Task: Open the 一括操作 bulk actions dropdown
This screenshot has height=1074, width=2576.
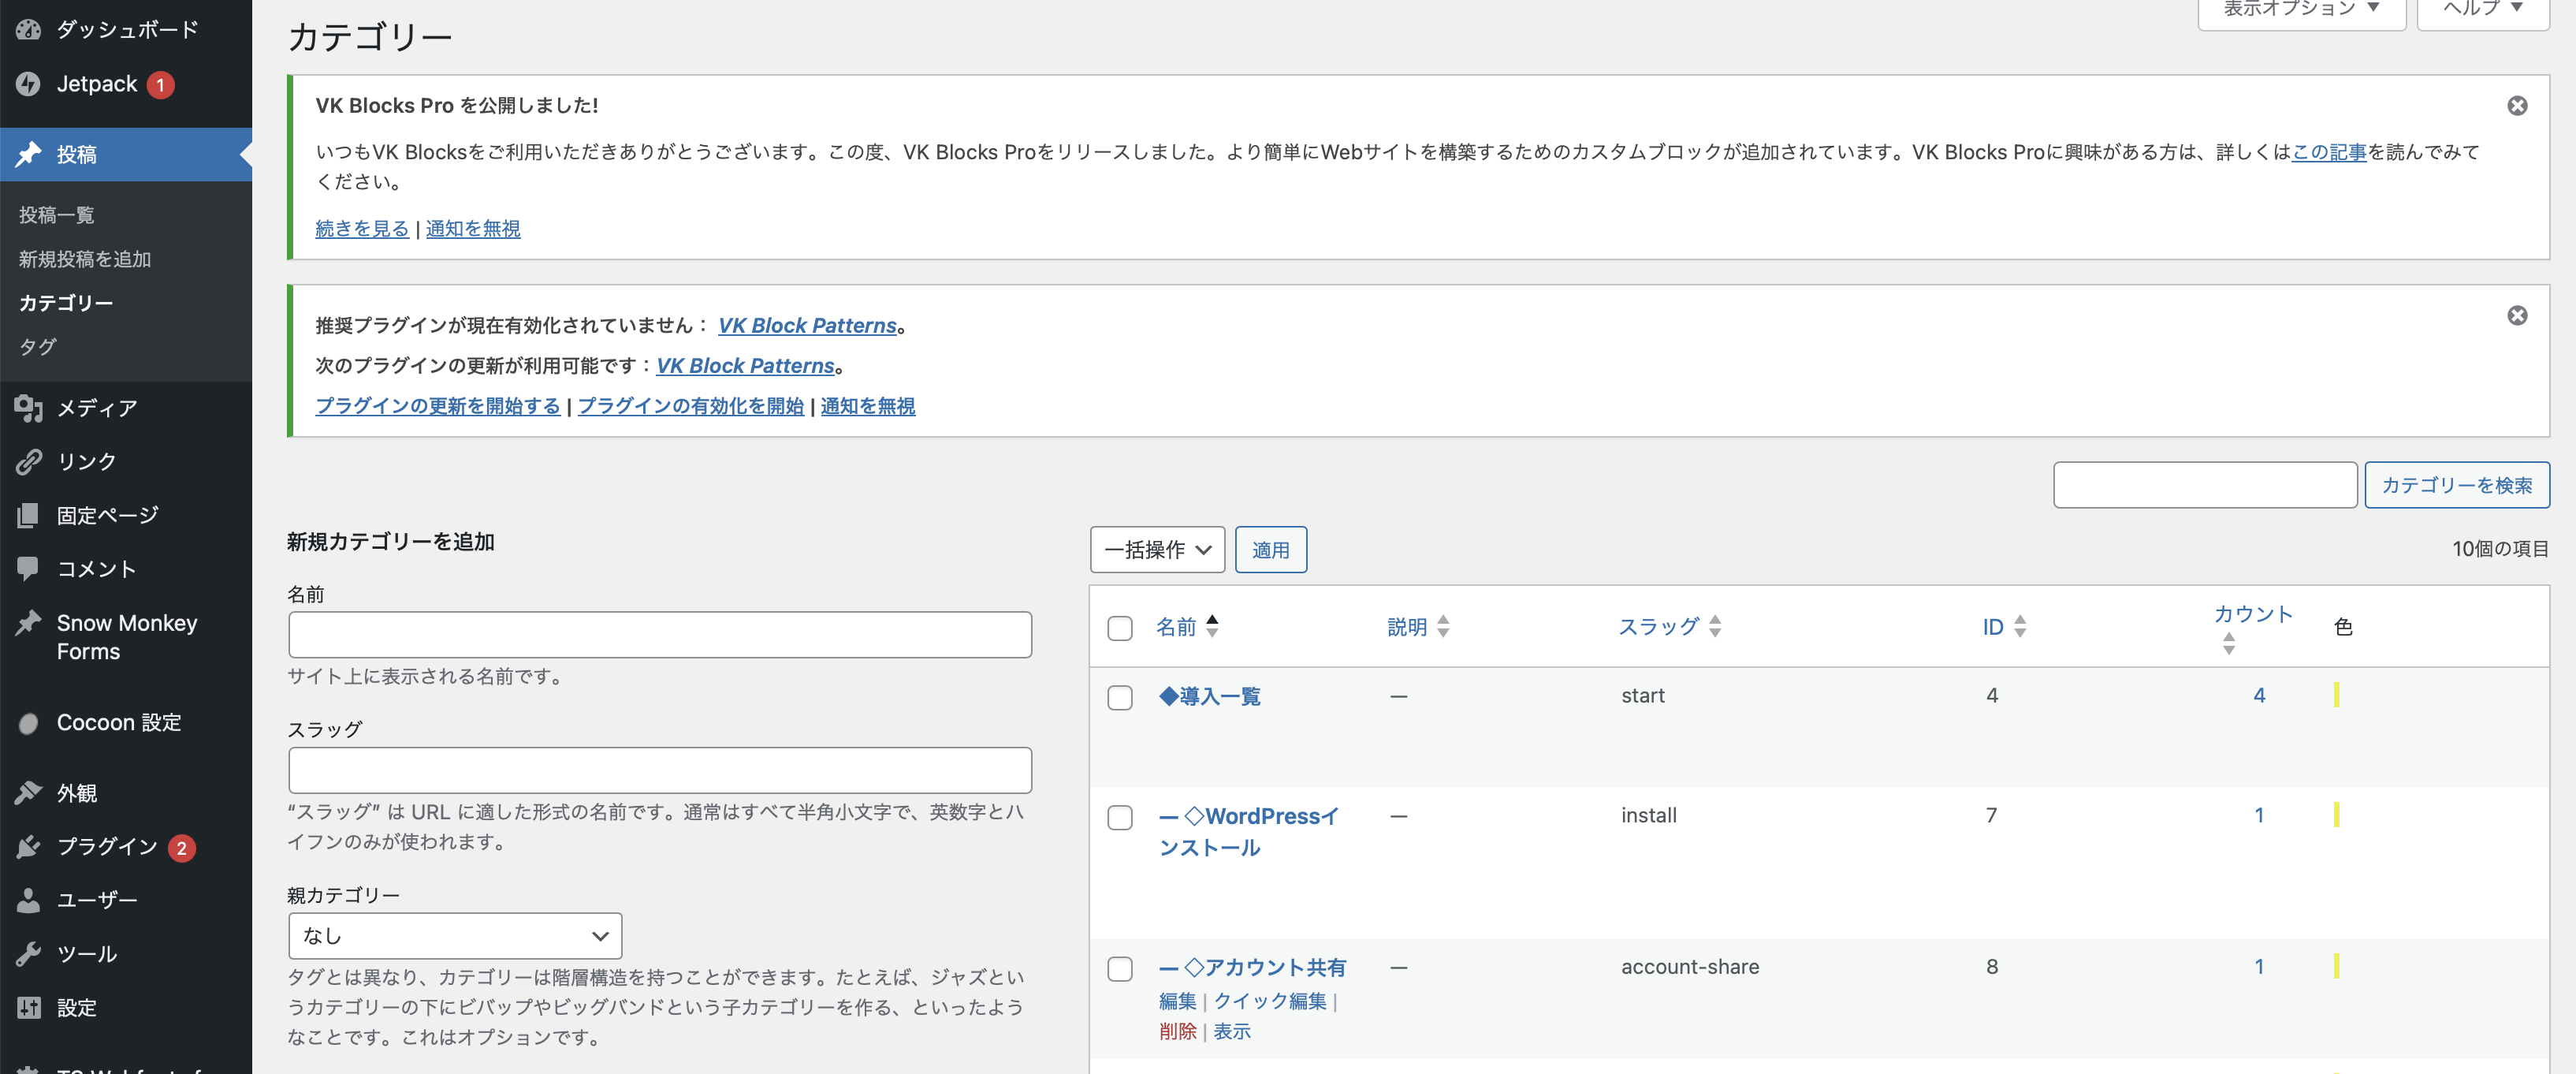Action: tap(1157, 550)
